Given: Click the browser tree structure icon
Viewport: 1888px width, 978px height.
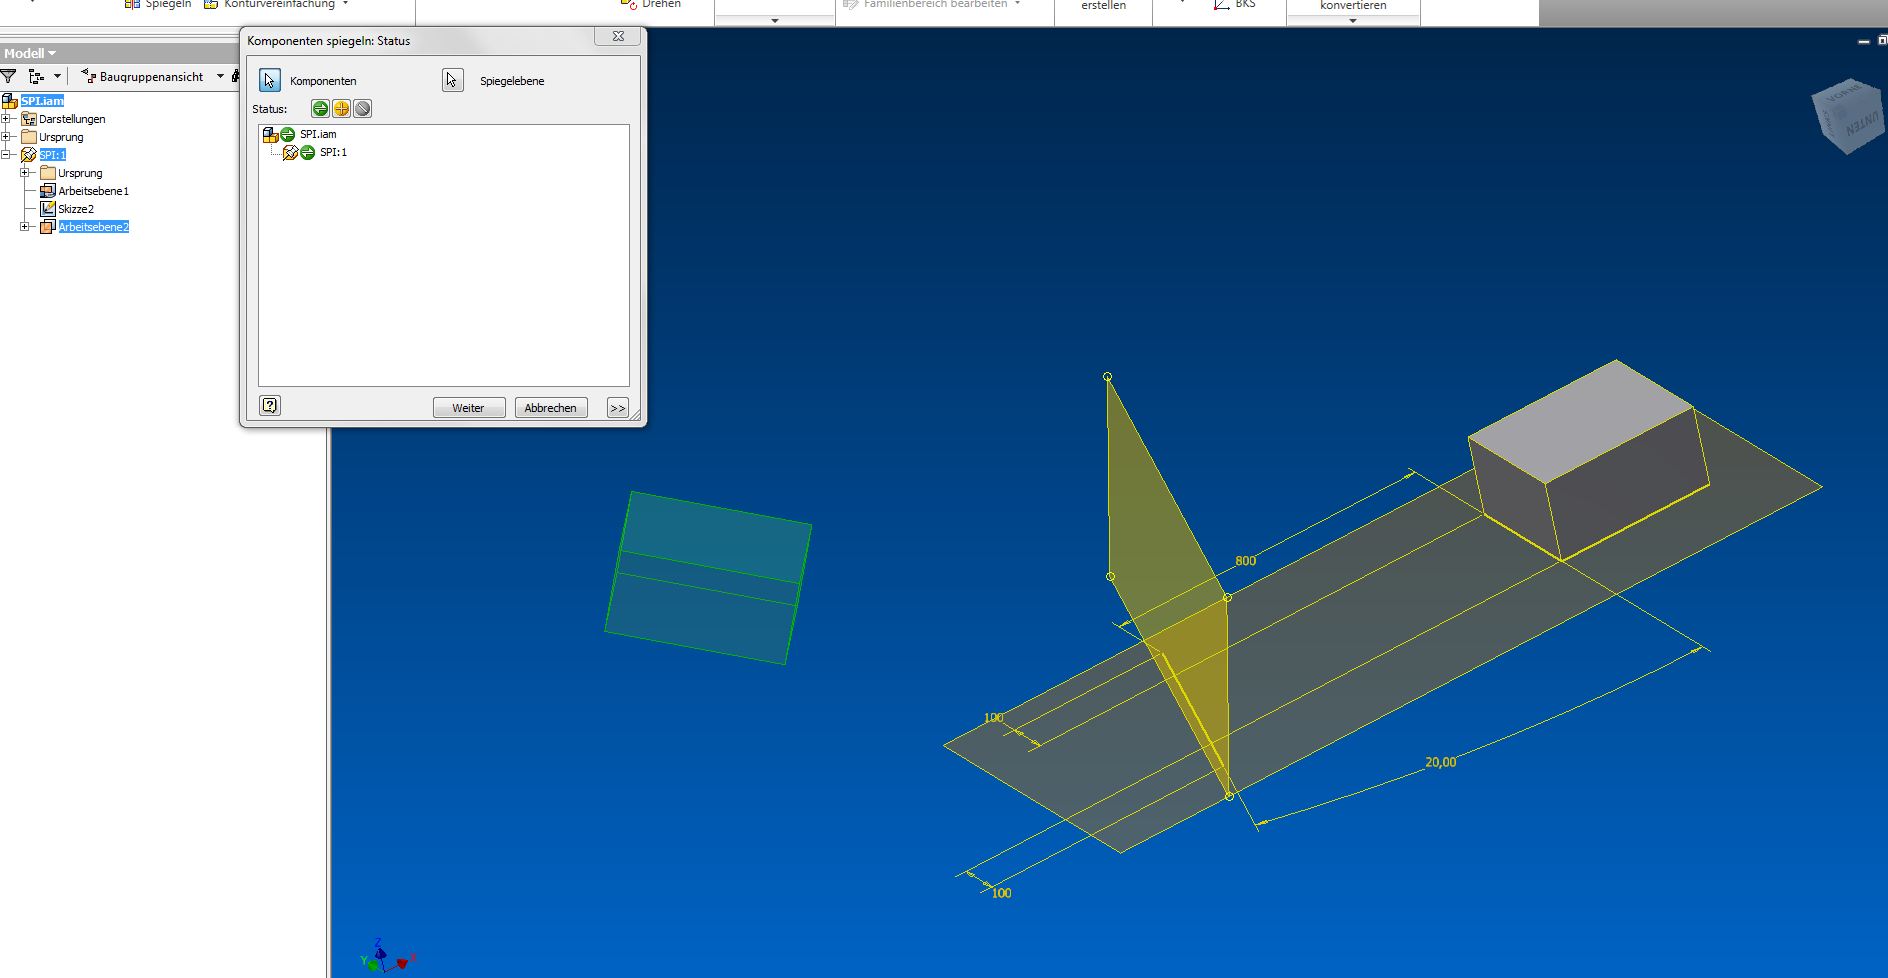Looking at the screenshot, I should pyautogui.click(x=37, y=76).
